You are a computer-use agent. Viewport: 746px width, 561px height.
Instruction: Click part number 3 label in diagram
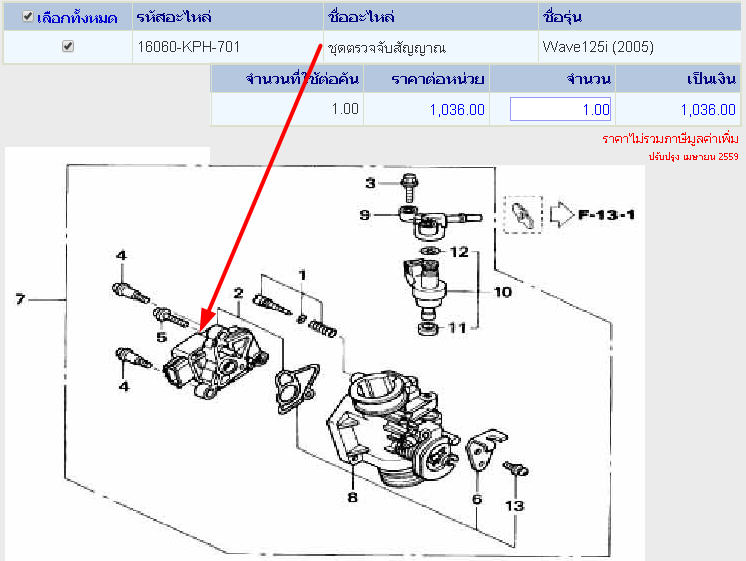(x=371, y=183)
